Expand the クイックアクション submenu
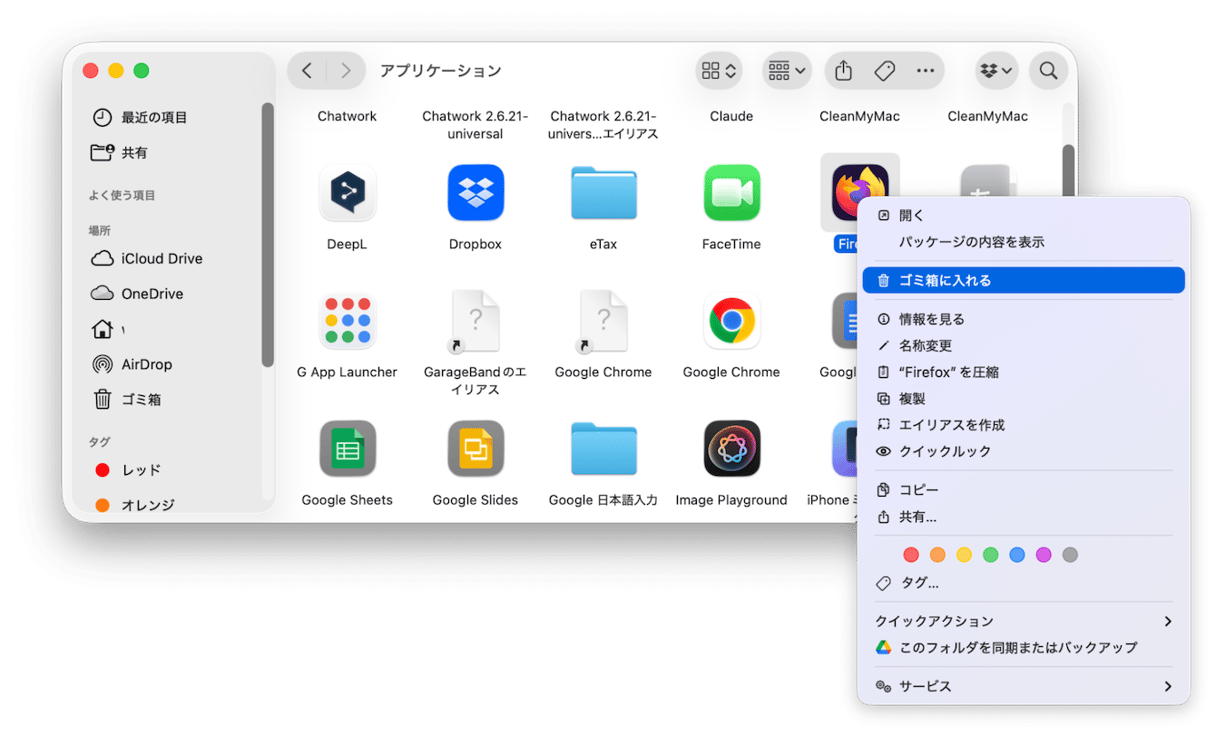 1023,620
